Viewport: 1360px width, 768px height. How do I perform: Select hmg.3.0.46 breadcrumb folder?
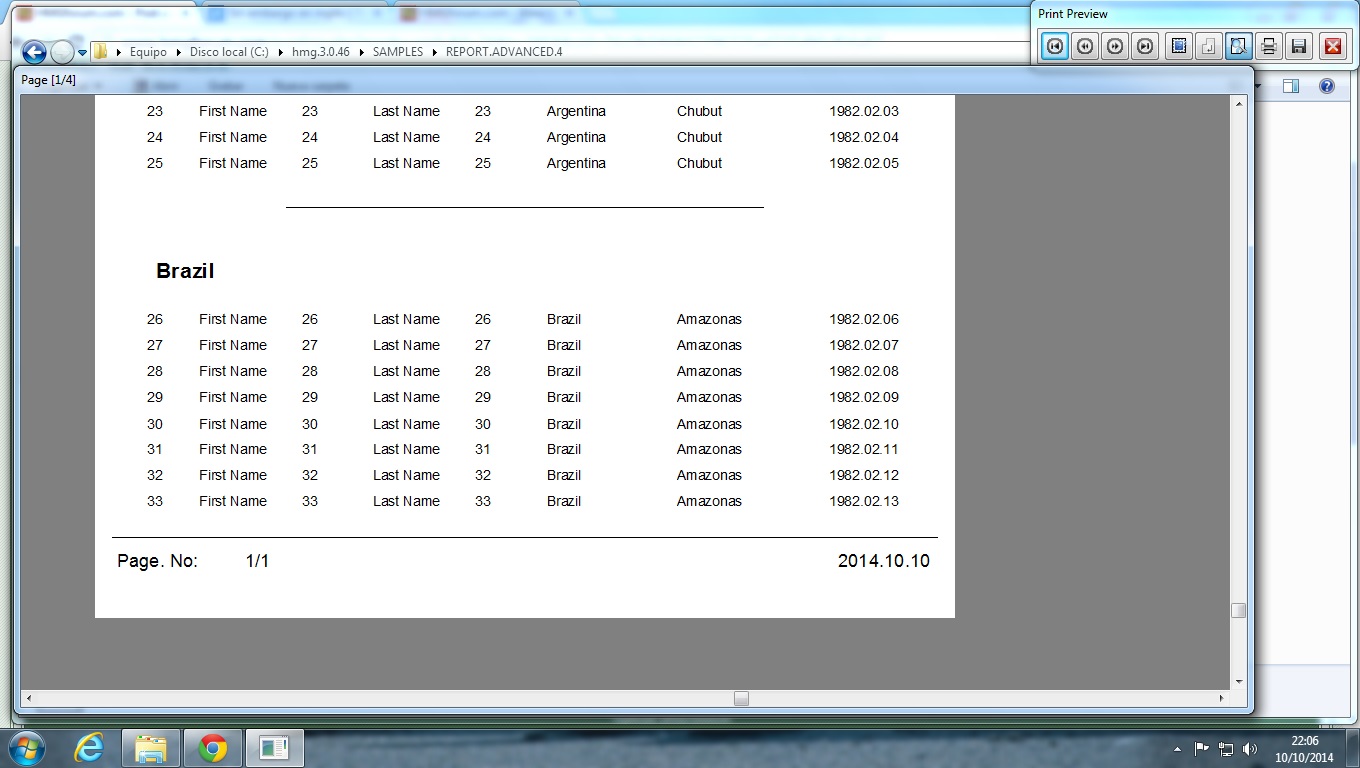pyautogui.click(x=321, y=52)
